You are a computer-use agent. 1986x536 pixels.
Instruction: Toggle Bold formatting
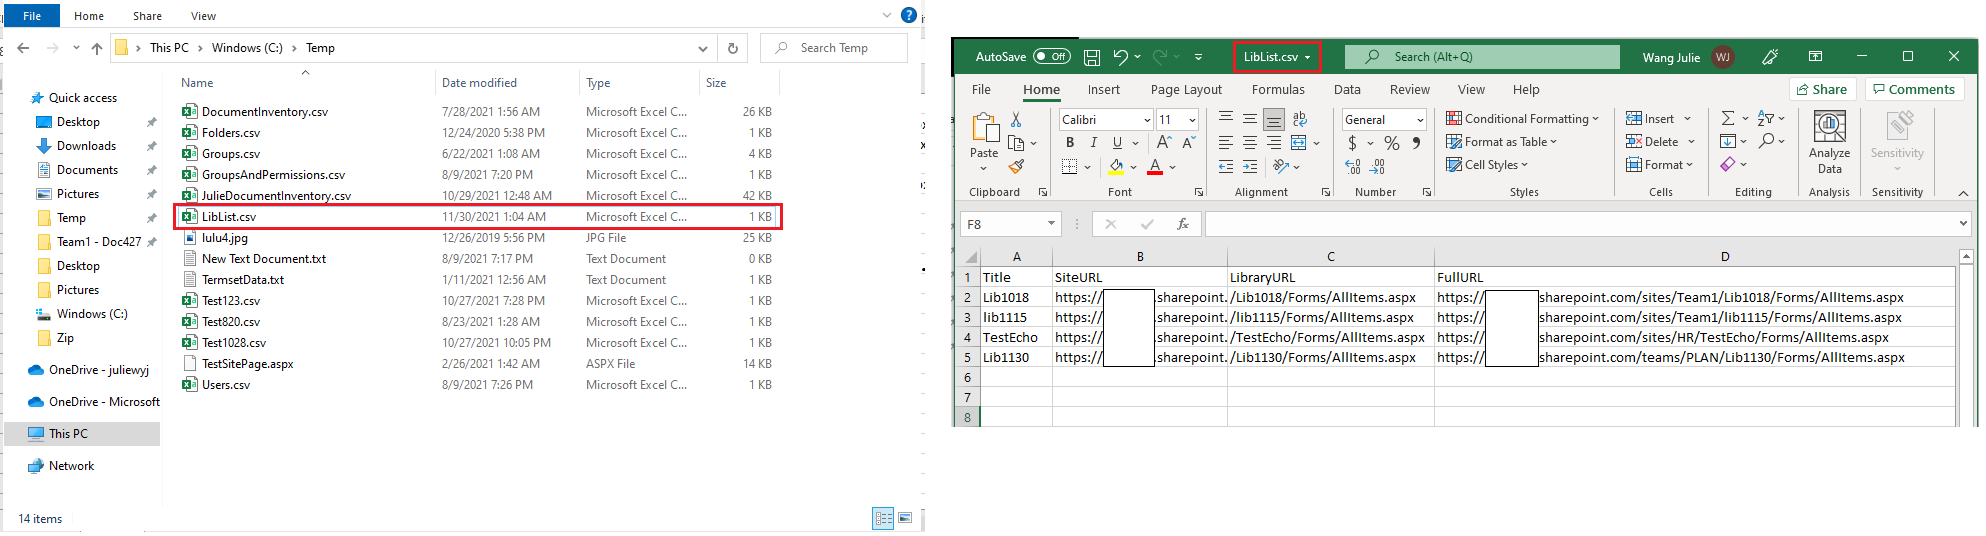pos(1070,143)
